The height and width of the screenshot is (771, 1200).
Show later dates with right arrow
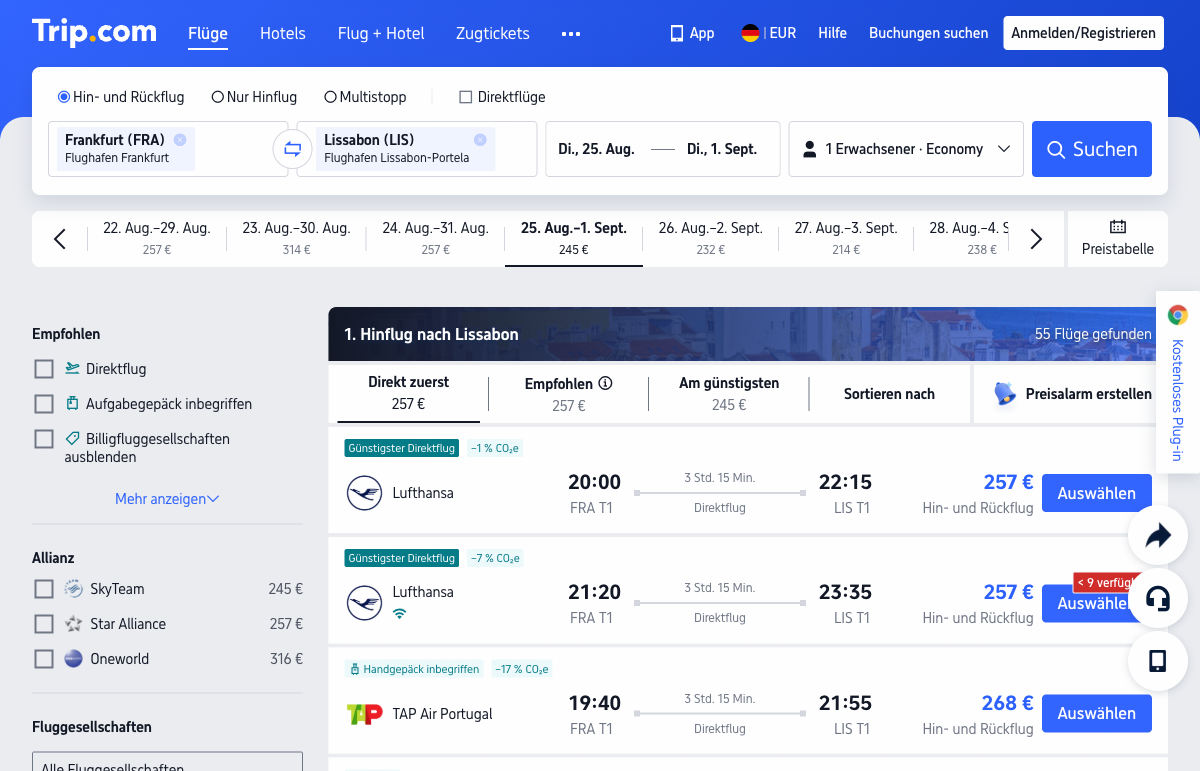[x=1036, y=239]
